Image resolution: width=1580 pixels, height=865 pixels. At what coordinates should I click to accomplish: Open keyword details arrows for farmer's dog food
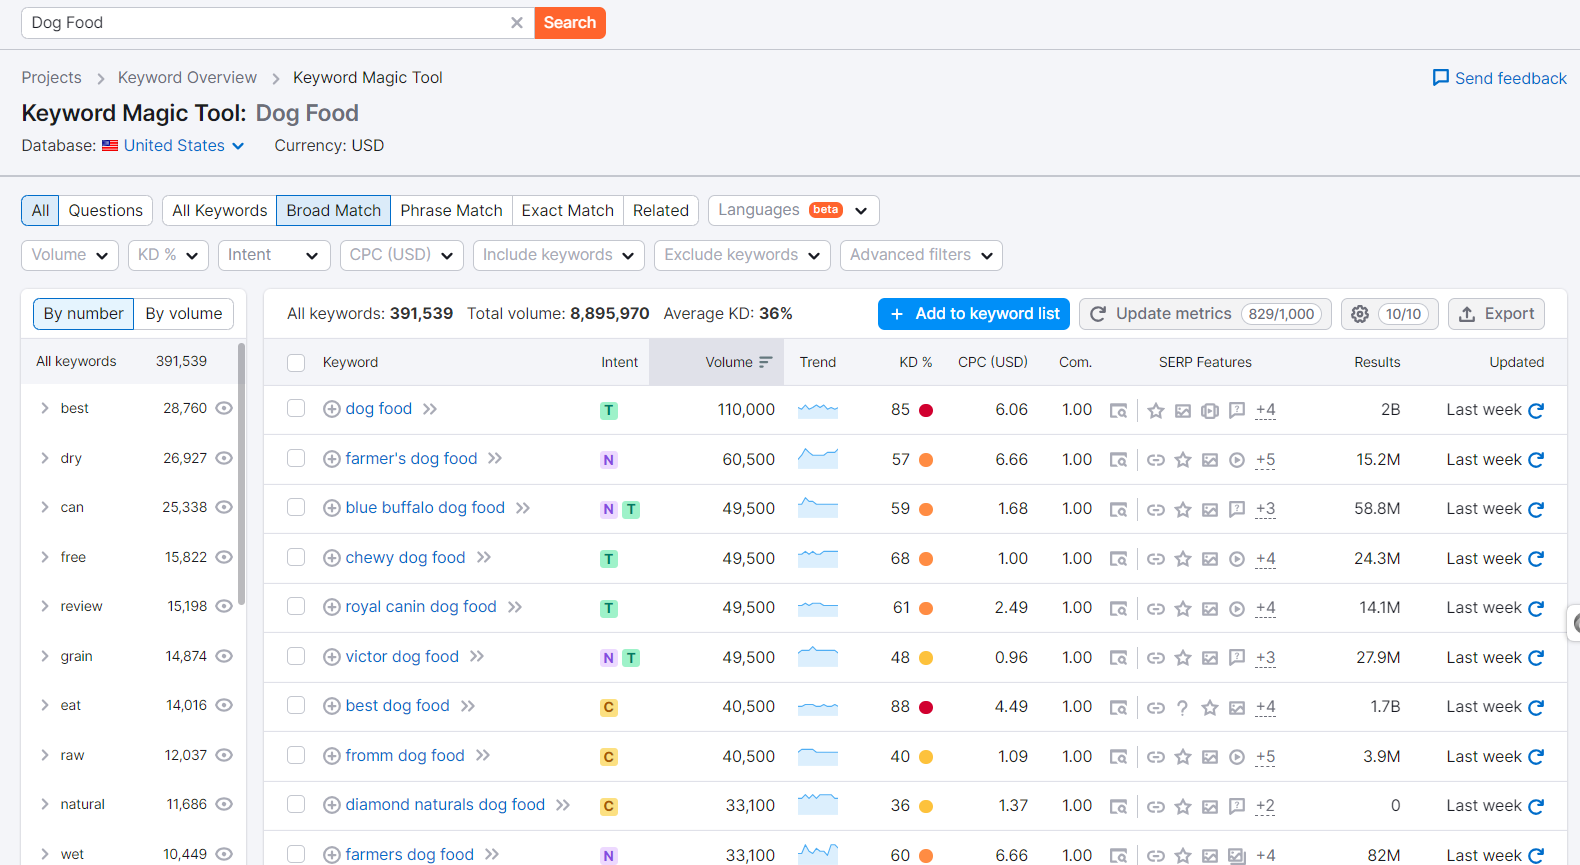point(495,459)
